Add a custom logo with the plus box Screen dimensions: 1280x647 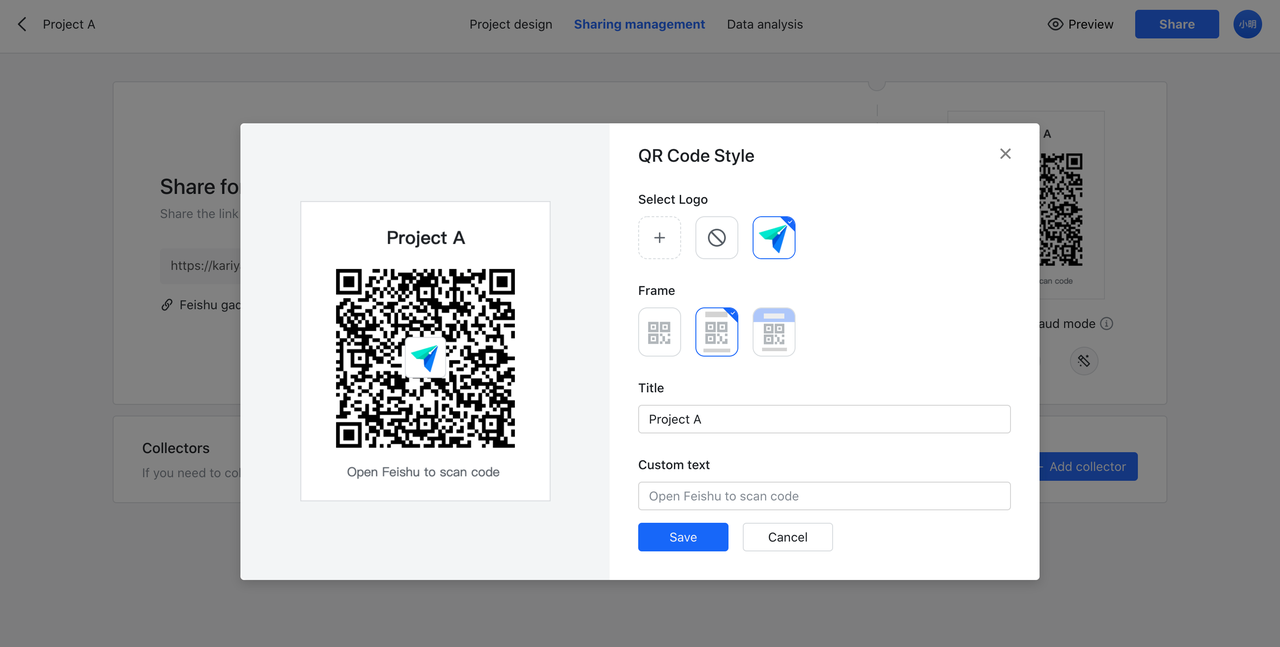pos(660,238)
